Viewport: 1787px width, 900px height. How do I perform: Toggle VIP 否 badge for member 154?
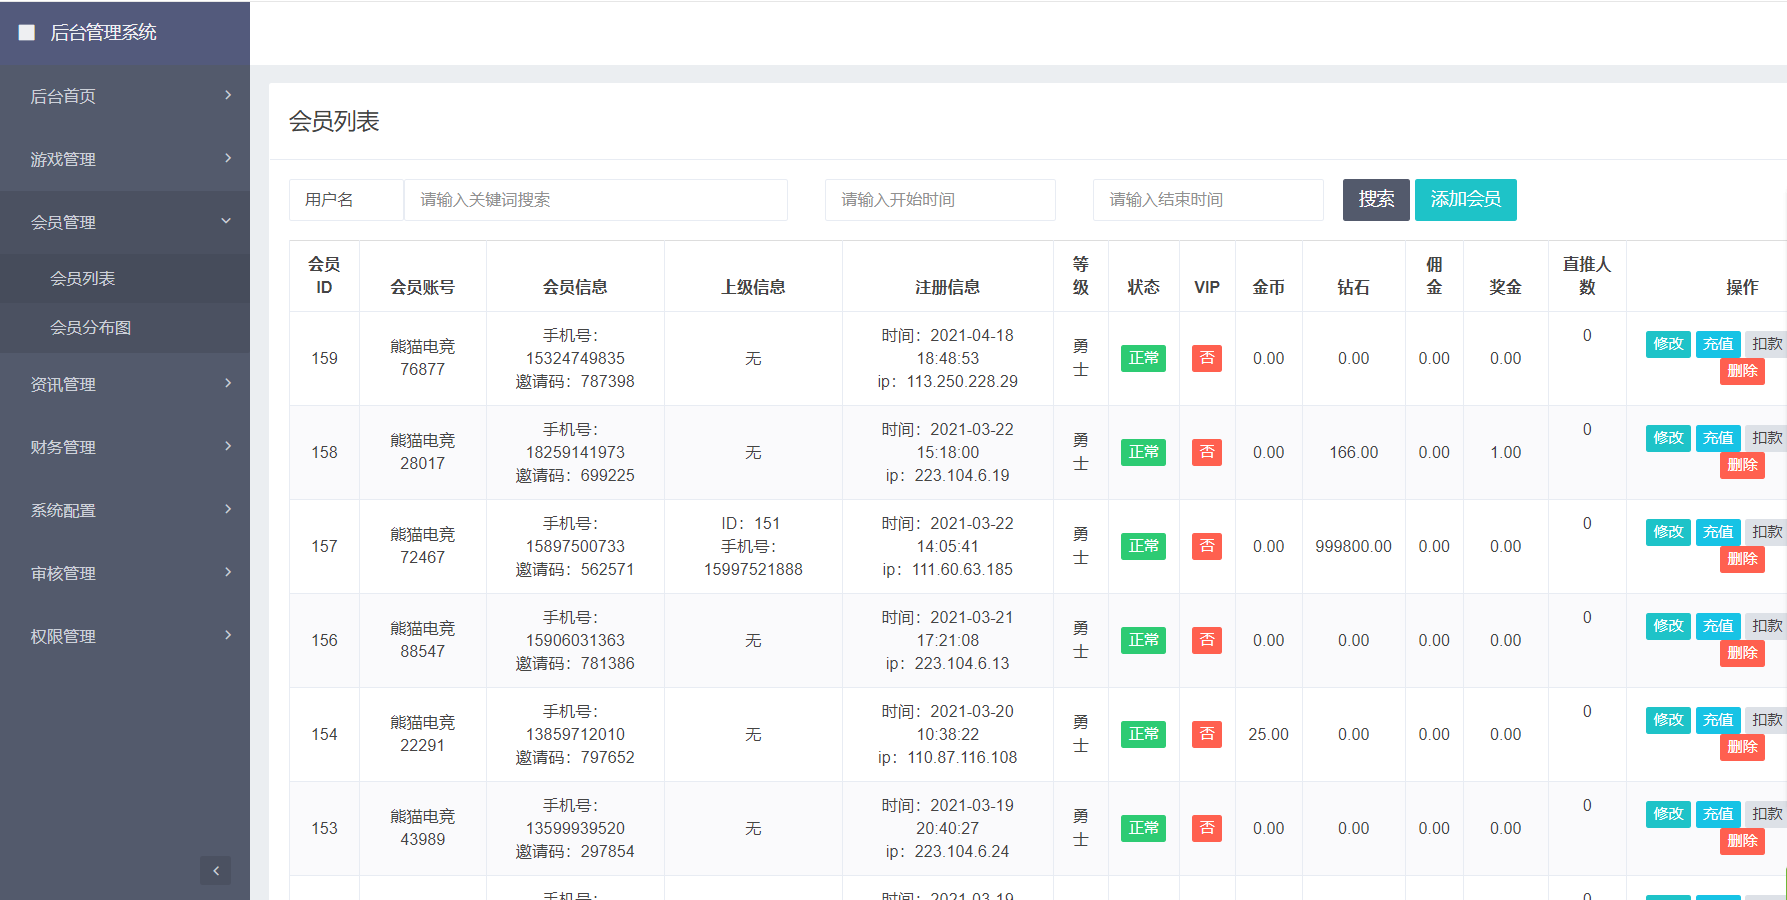pyautogui.click(x=1206, y=734)
